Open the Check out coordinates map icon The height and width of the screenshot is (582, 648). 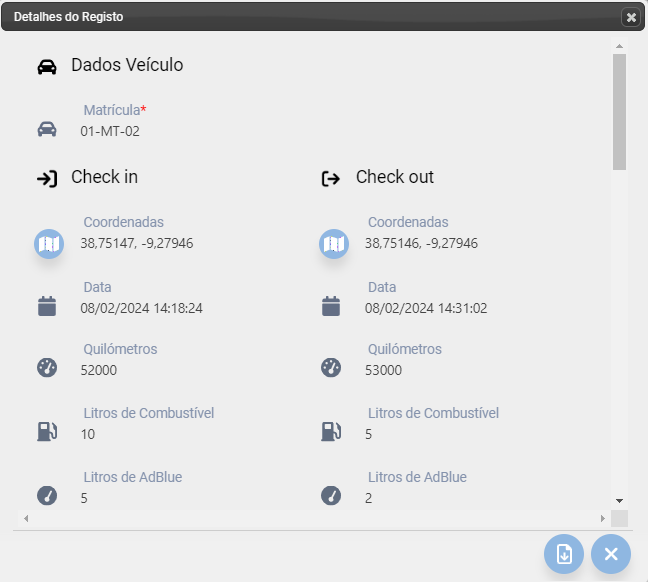click(334, 244)
